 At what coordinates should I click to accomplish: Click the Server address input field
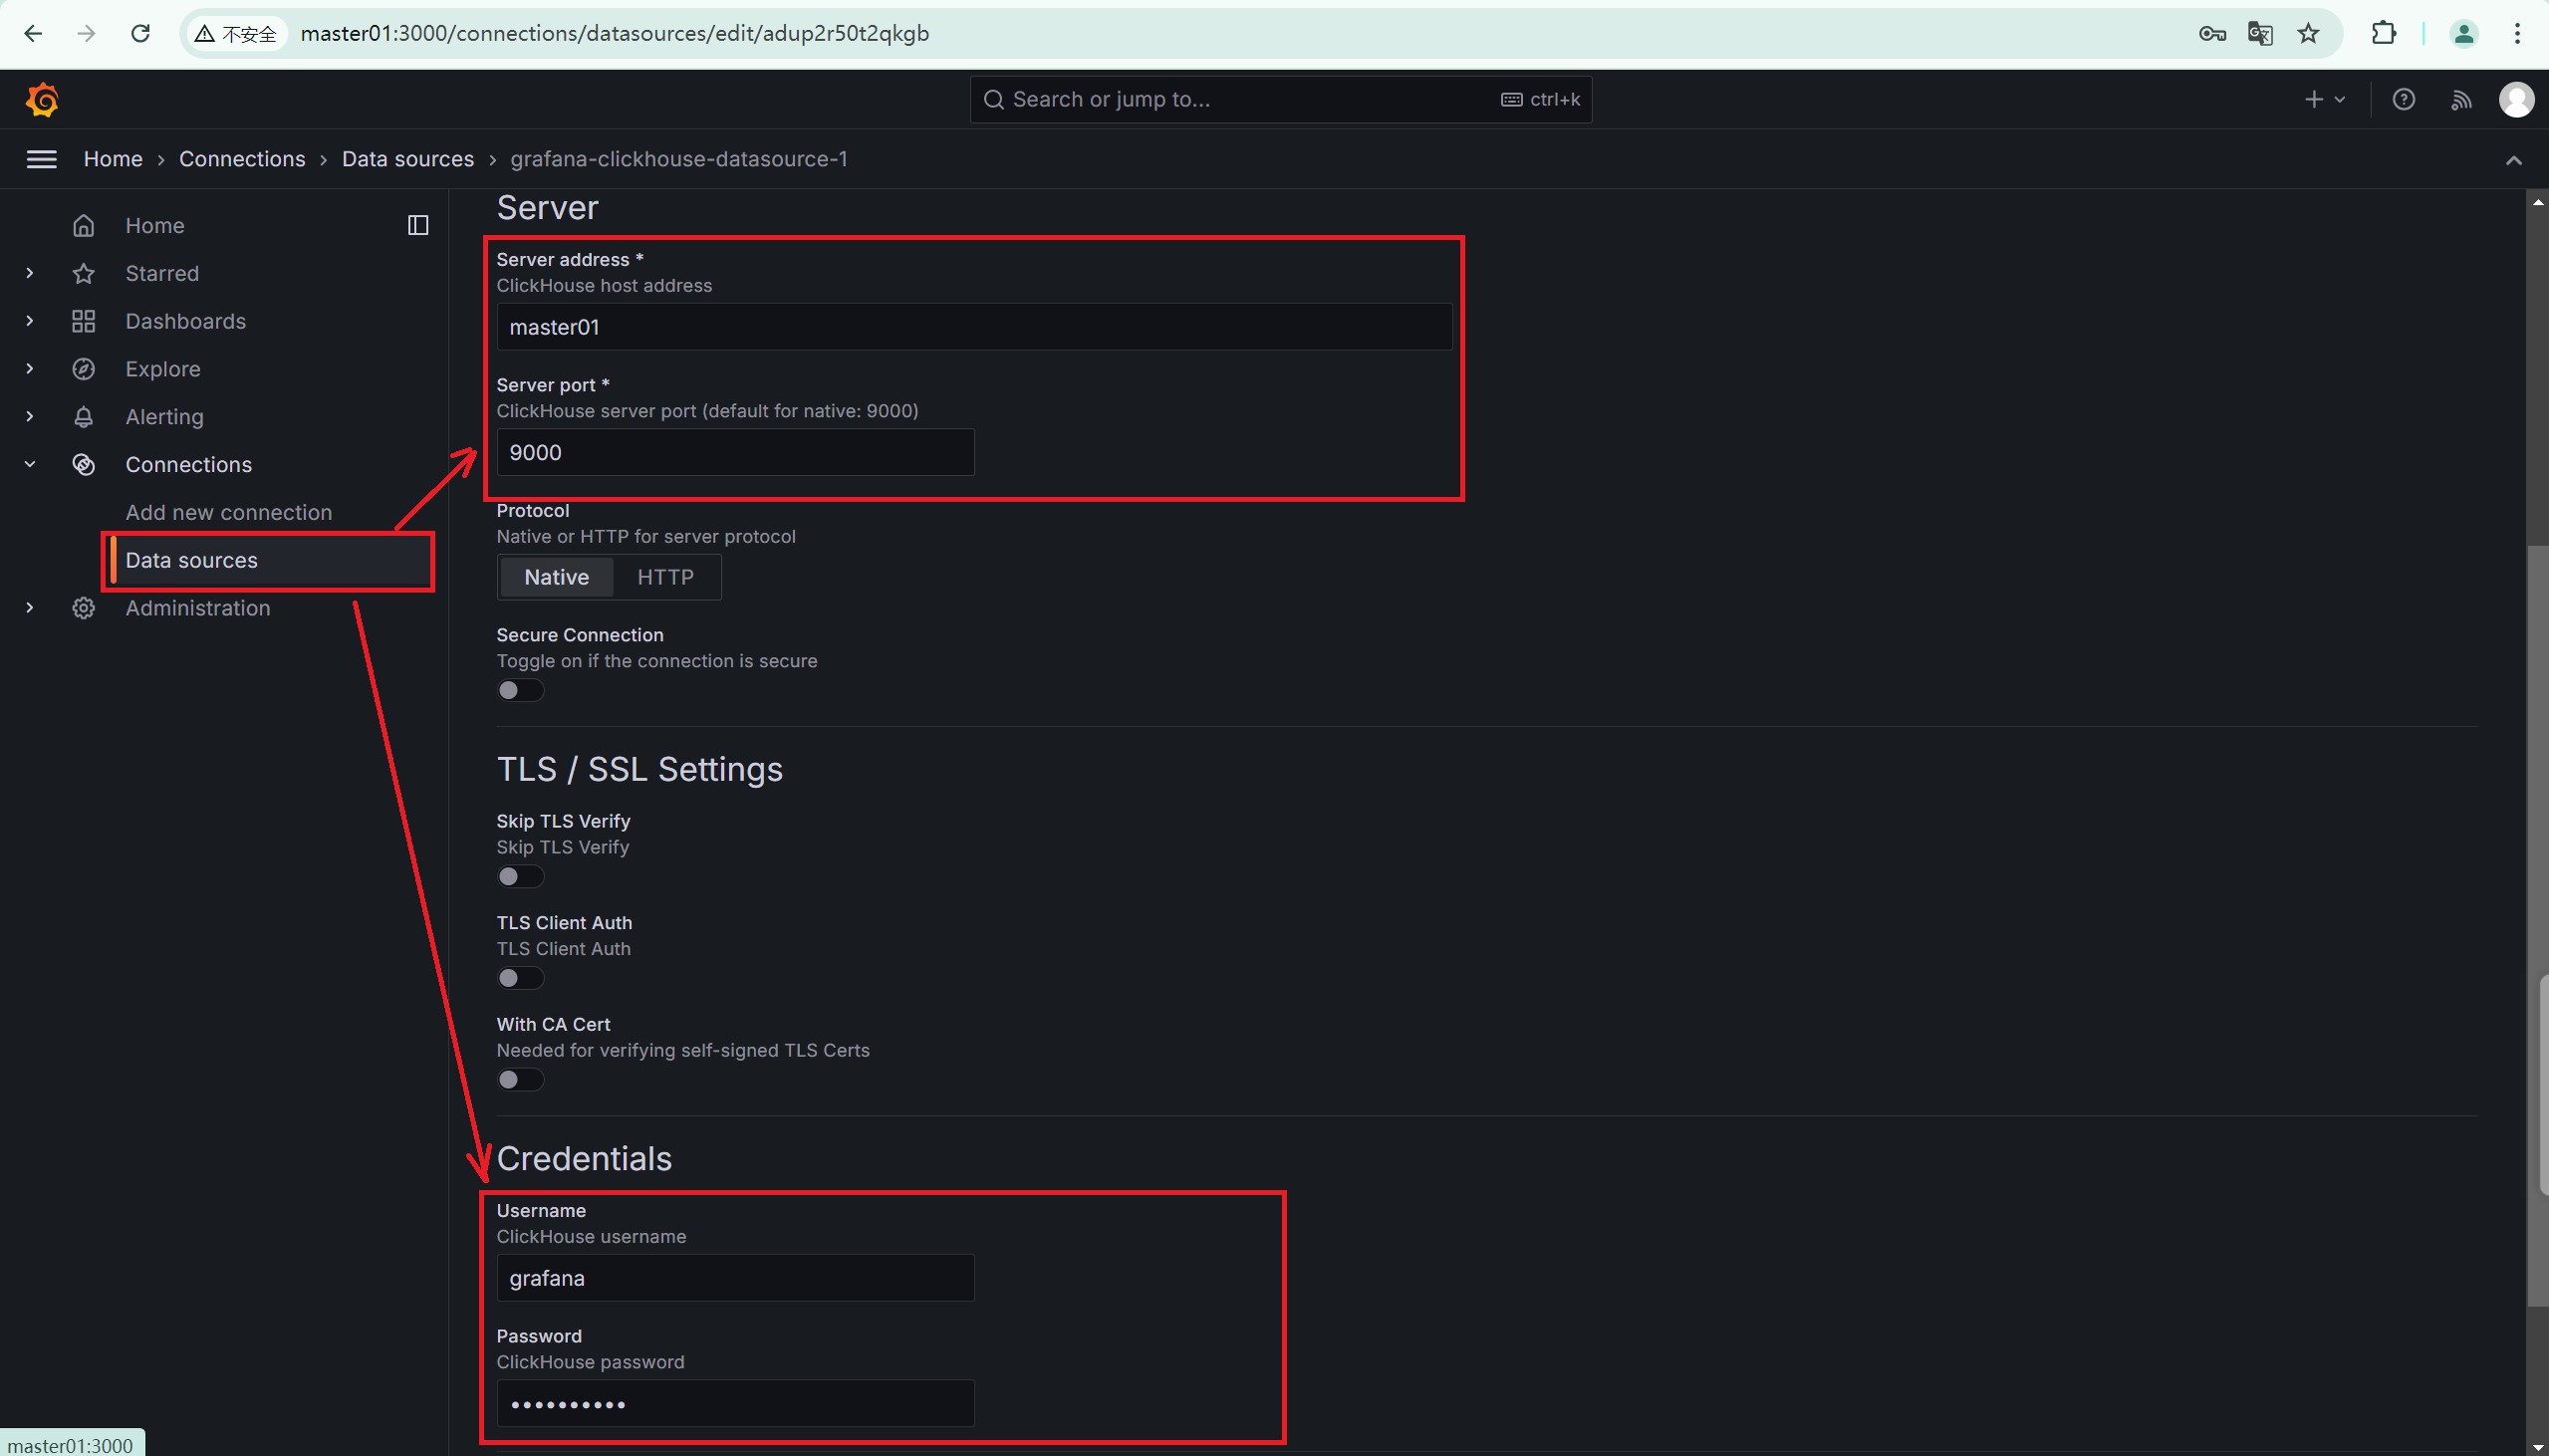tap(973, 327)
